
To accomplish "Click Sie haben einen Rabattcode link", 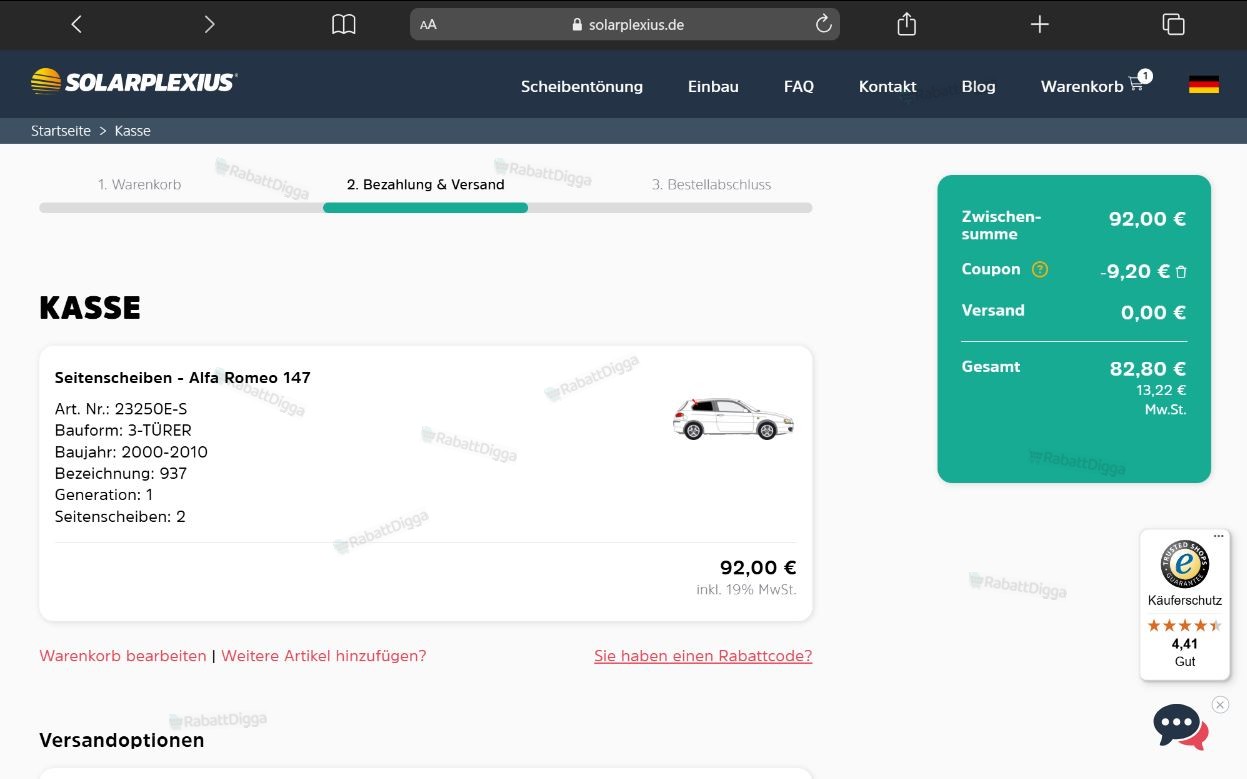I will pyautogui.click(x=703, y=656).
